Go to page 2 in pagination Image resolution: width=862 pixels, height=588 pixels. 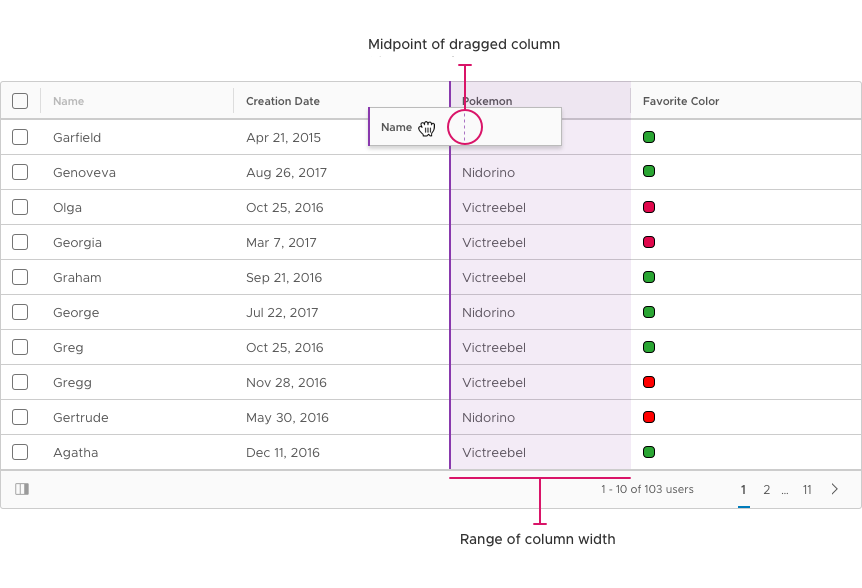(x=766, y=489)
